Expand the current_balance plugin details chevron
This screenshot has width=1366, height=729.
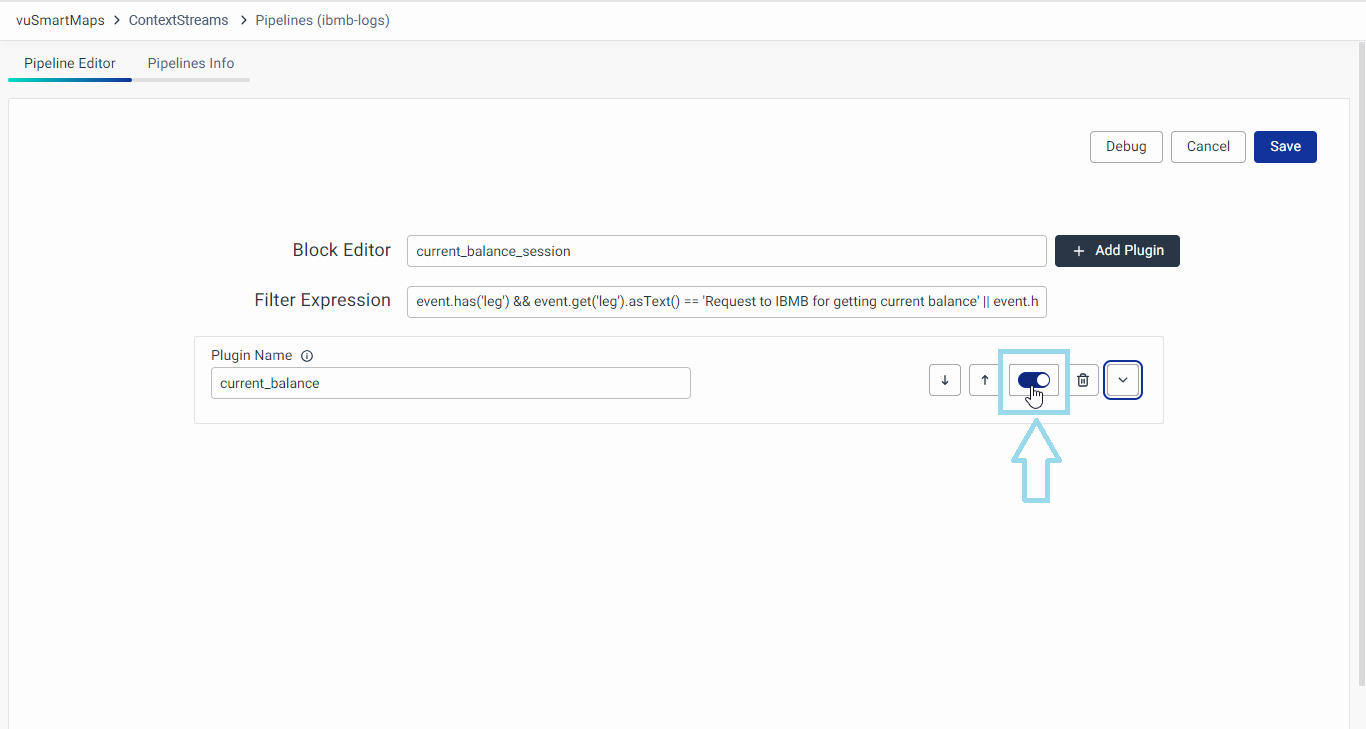tap(1123, 380)
